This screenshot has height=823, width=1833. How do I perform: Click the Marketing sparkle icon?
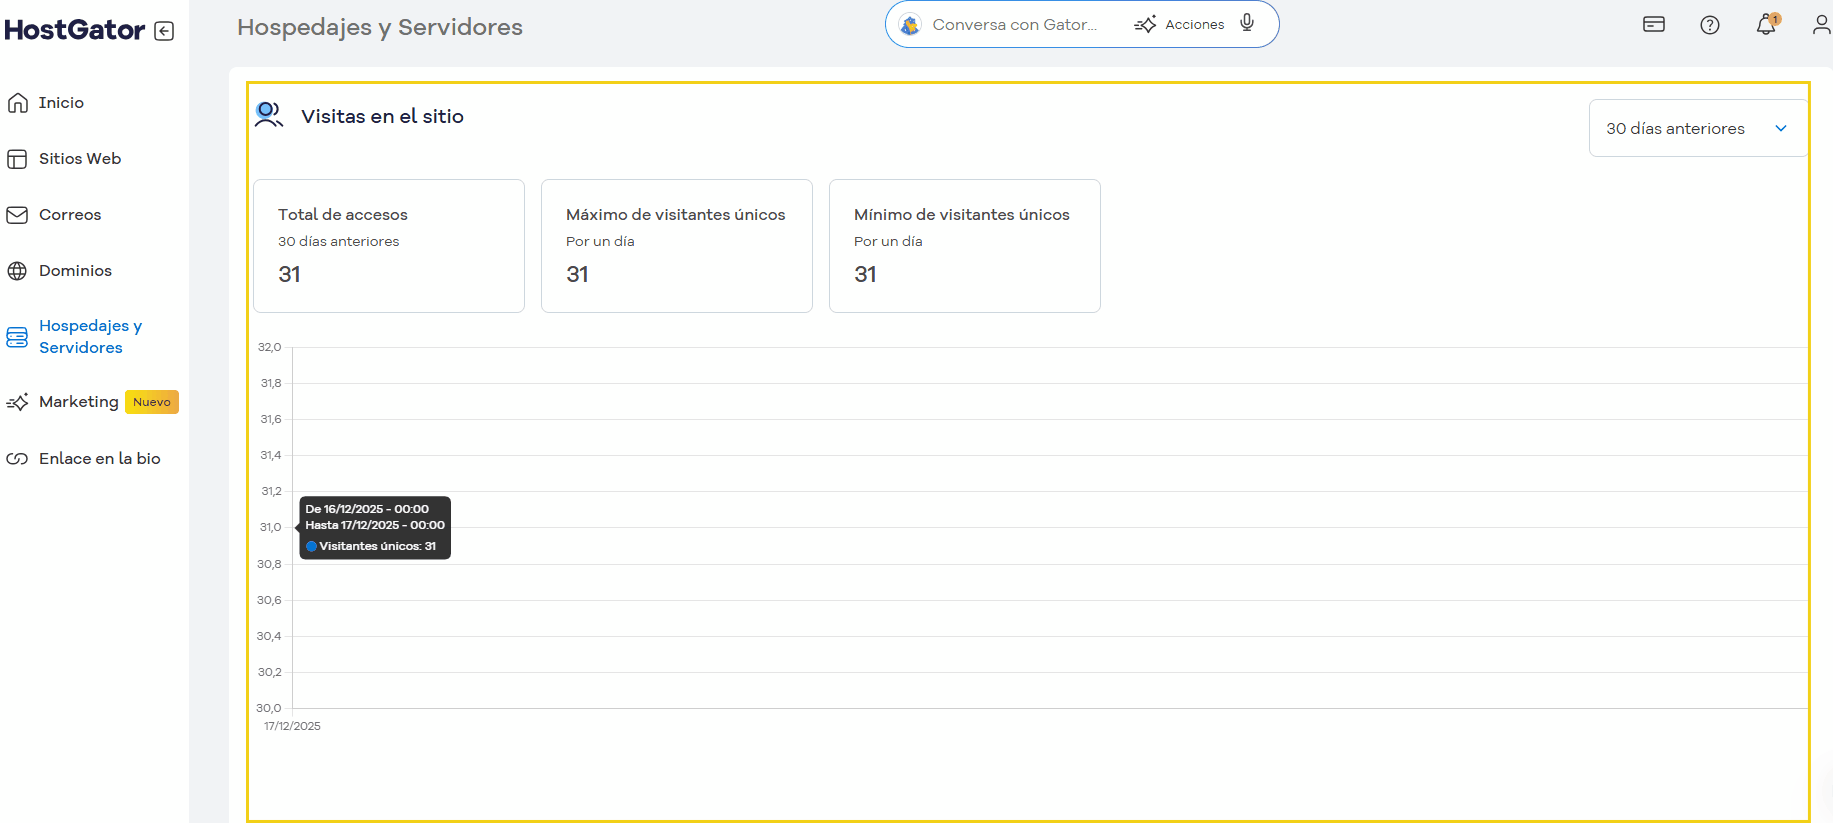tap(17, 402)
